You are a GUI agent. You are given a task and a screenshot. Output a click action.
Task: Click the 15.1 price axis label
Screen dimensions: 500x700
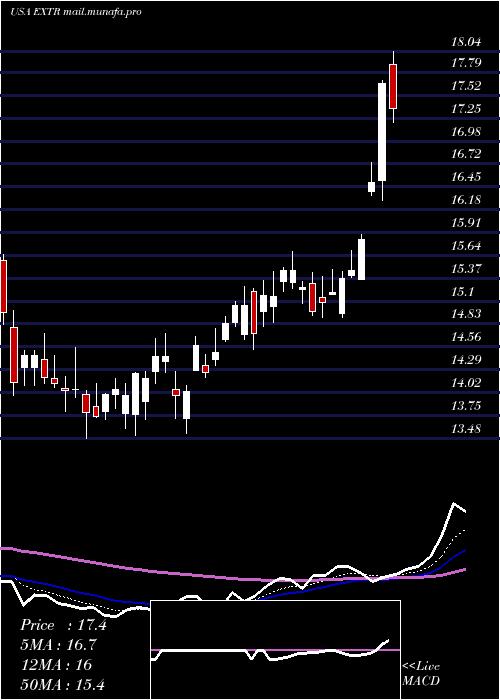(463, 292)
